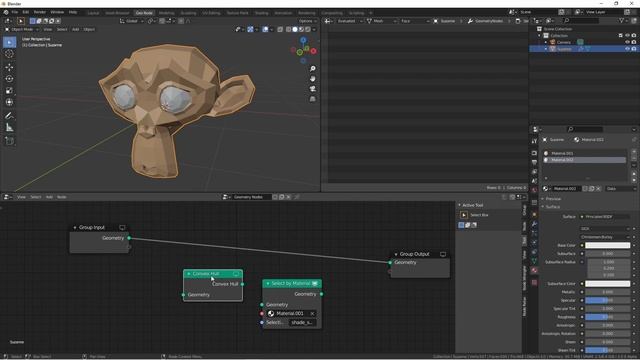The width and height of the screenshot is (640, 360).
Task: Click the Select Box icon in Active Tool panel
Action: coord(464,215)
